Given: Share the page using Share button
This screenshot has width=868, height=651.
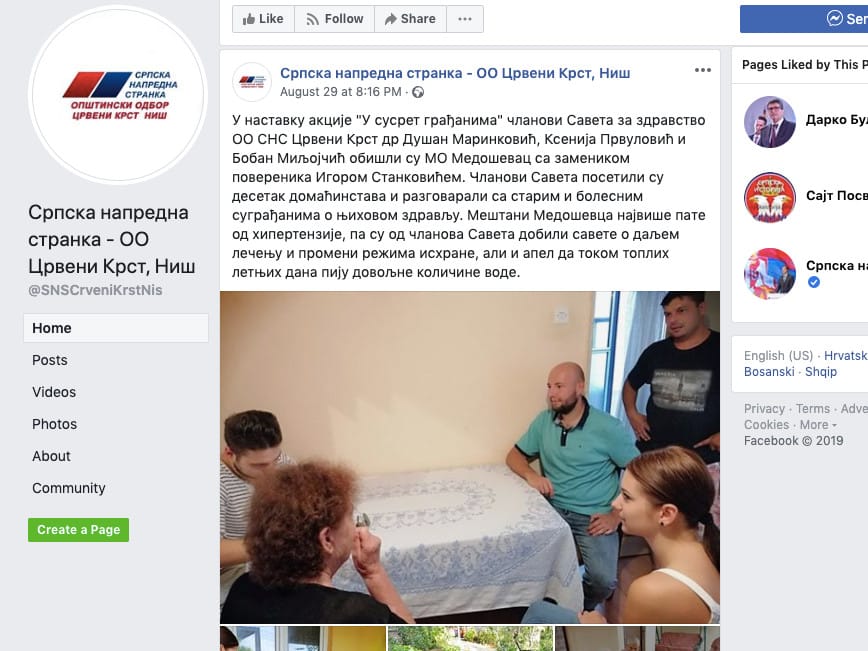Looking at the screenshot, I should pyautogui.click(x=410, y=19).
